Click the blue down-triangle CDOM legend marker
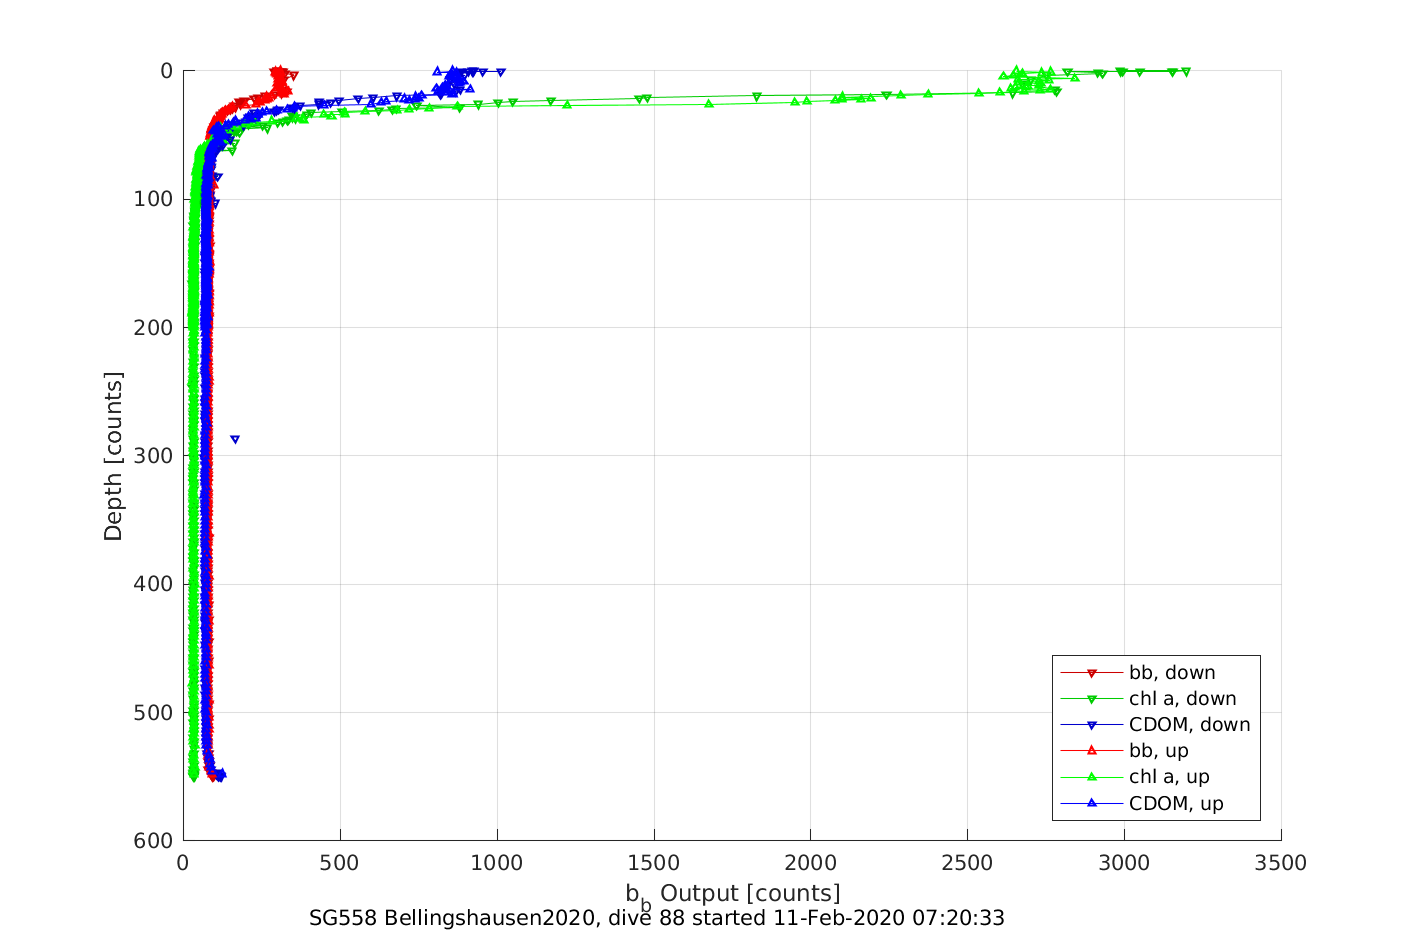 [1092, 725]
